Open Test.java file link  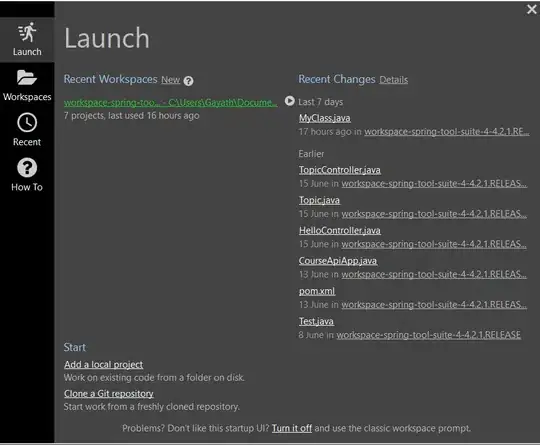pyautogui.click(x=316, y=321)
